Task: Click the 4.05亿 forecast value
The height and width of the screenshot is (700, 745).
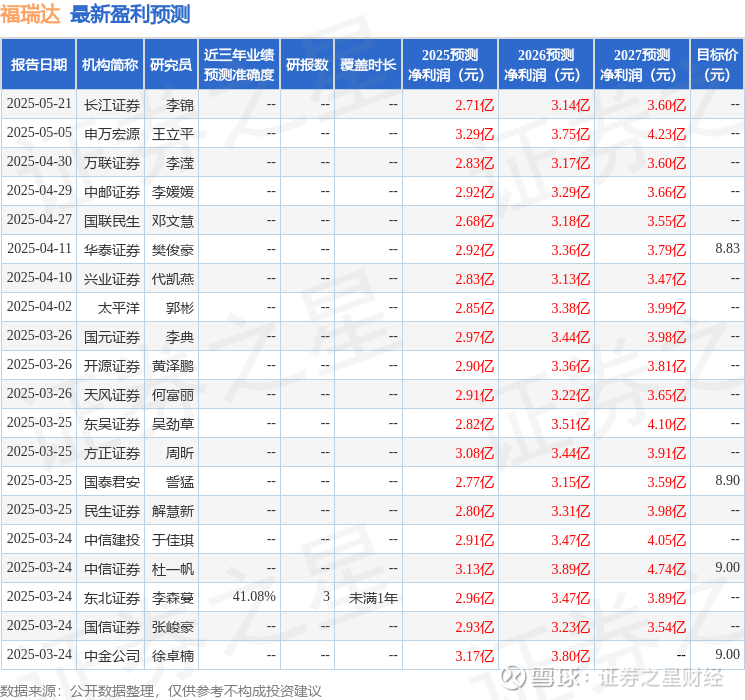Action: 666,540
